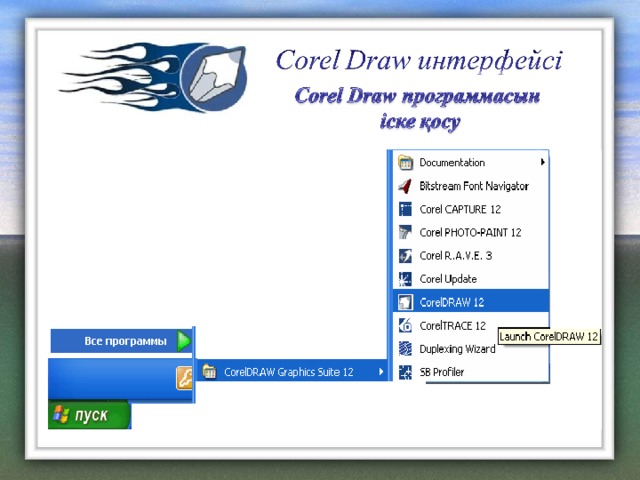The image size is (640, 480).
Task: Click the Documentation folder icon
Action: coord(405,162)
